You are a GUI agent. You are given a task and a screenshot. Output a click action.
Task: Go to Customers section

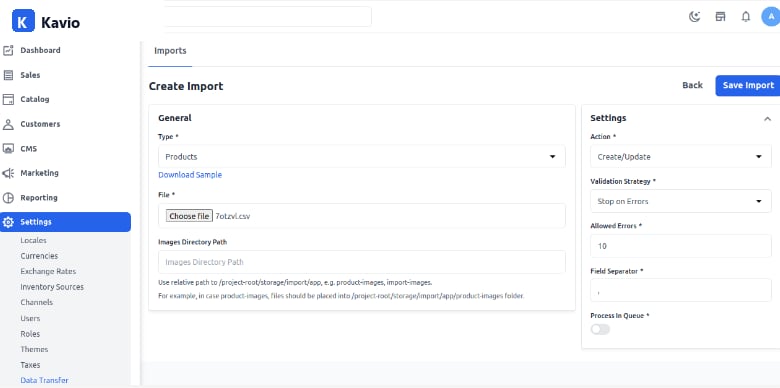click(65, 124)
